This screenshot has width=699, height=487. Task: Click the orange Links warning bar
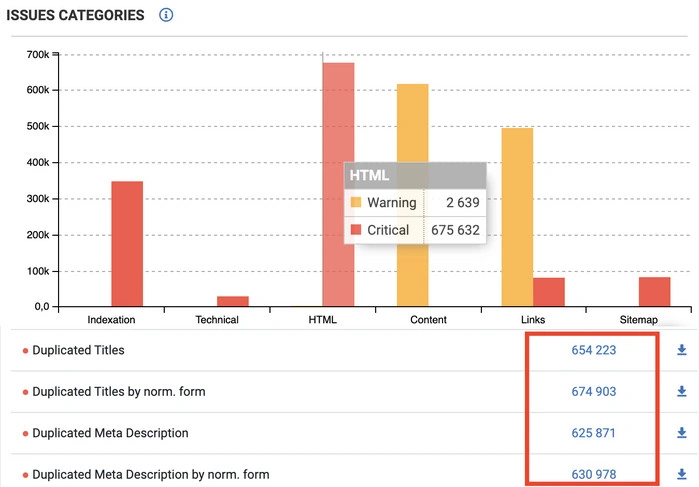(x=517, y=217)
